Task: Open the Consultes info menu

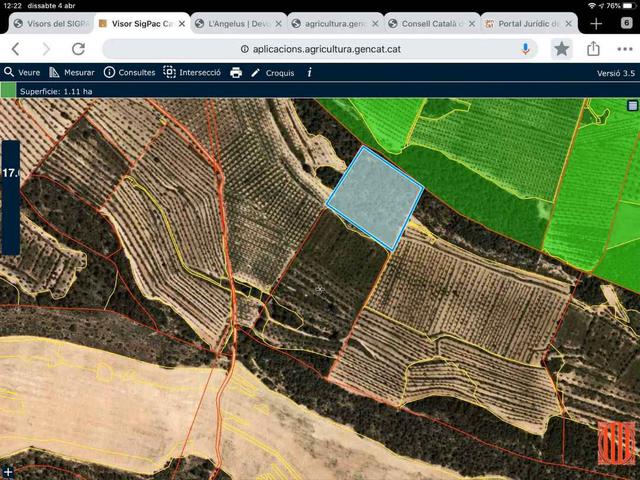Action: coord(129,72)
